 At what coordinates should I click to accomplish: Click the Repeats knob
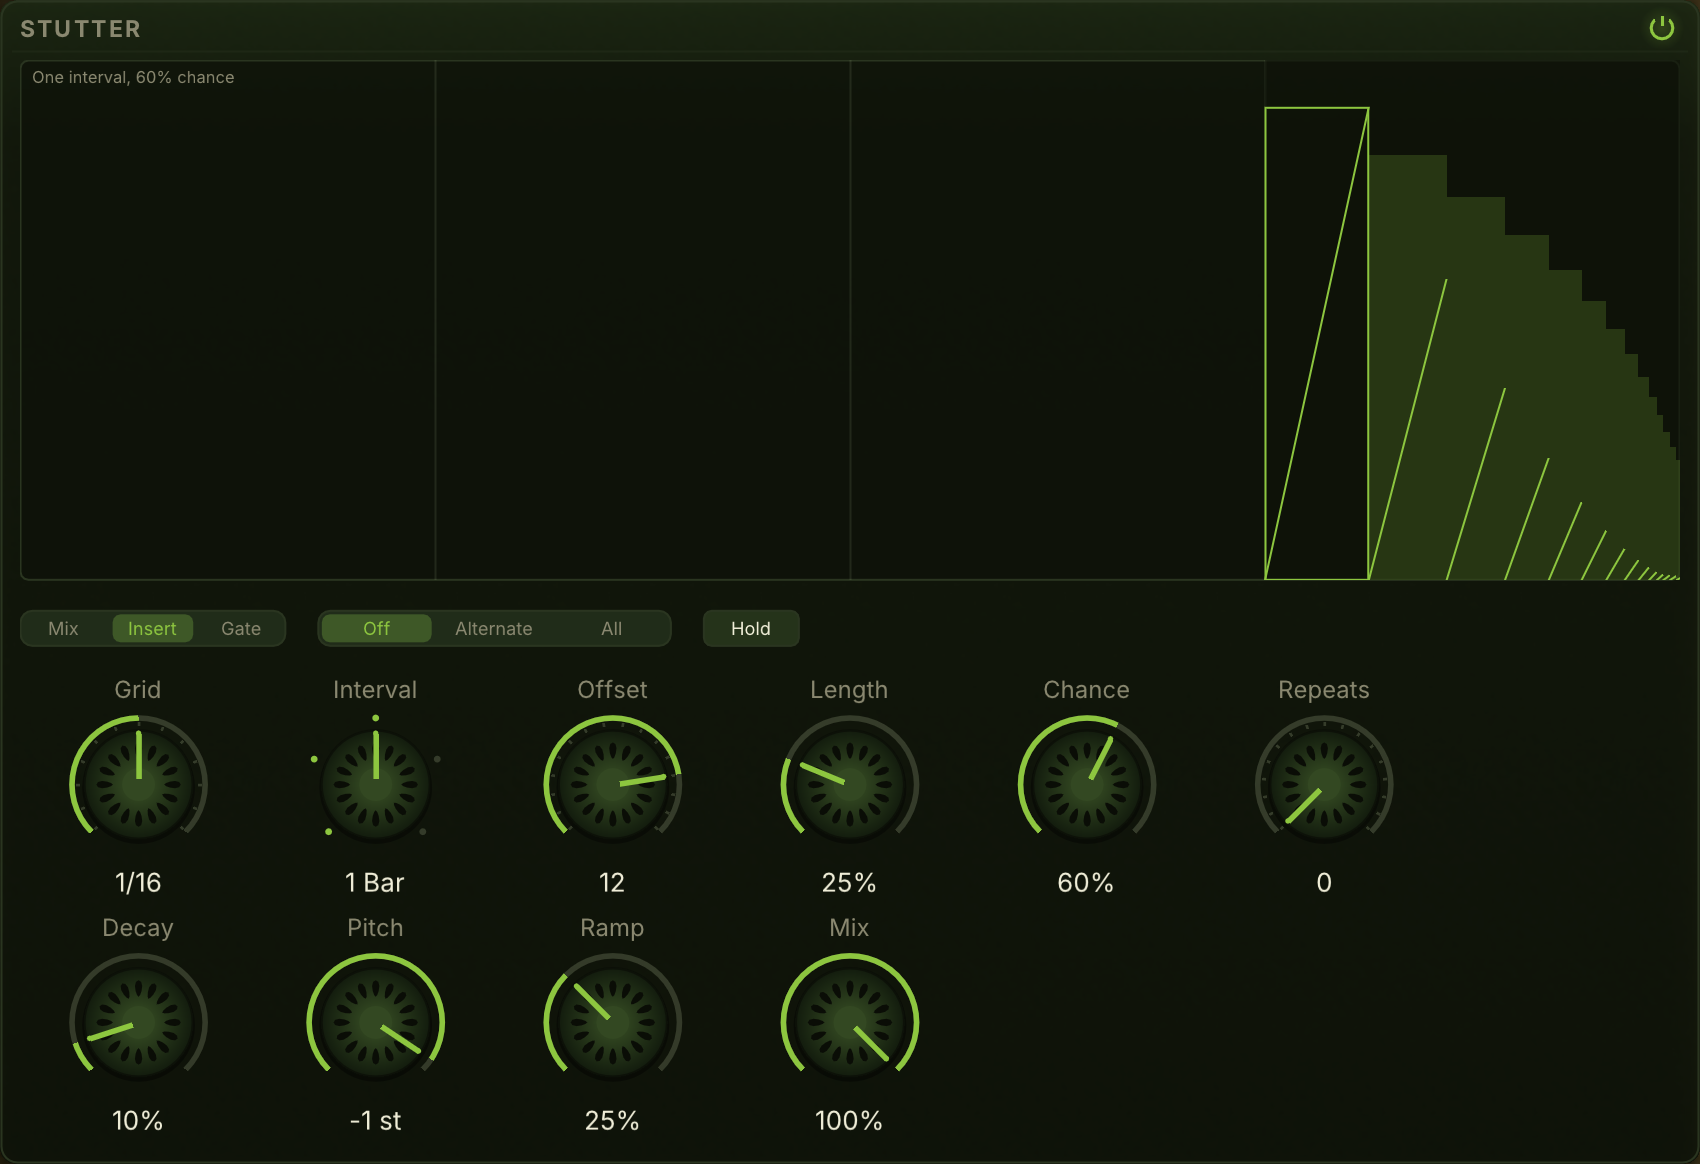(x=1324, y=783)
